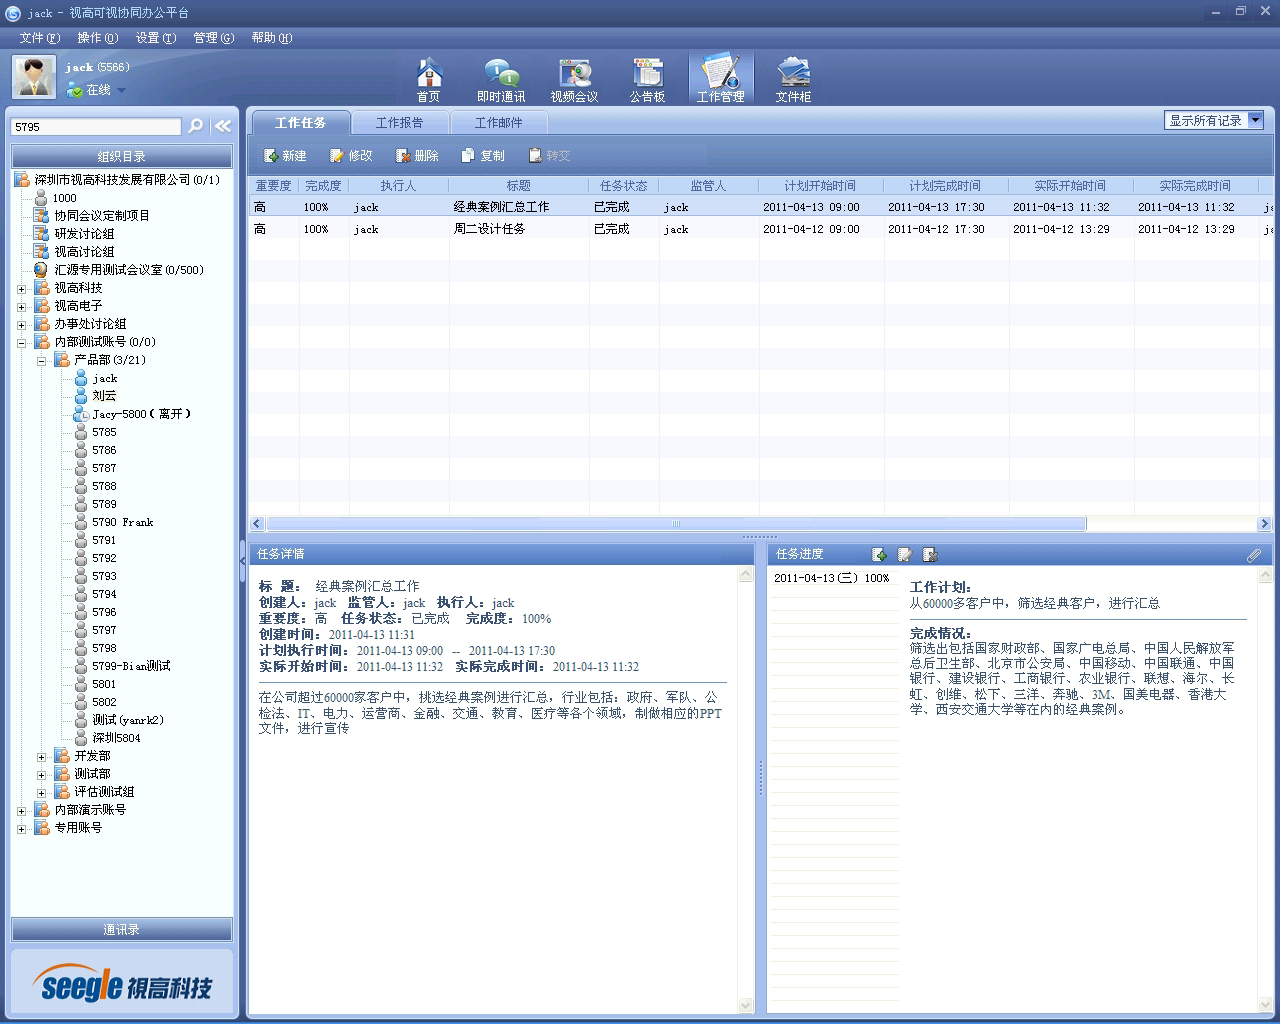Expand the 开发部 tree node
Image resolution: width=1280 pixels, height=1024 pixels.
pos(42,757)
